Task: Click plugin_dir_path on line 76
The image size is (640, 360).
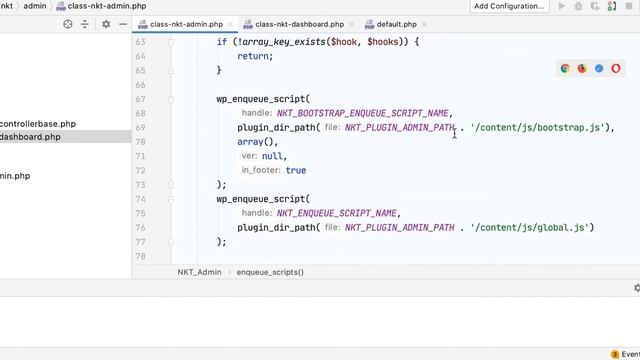Action: point(276,227)
